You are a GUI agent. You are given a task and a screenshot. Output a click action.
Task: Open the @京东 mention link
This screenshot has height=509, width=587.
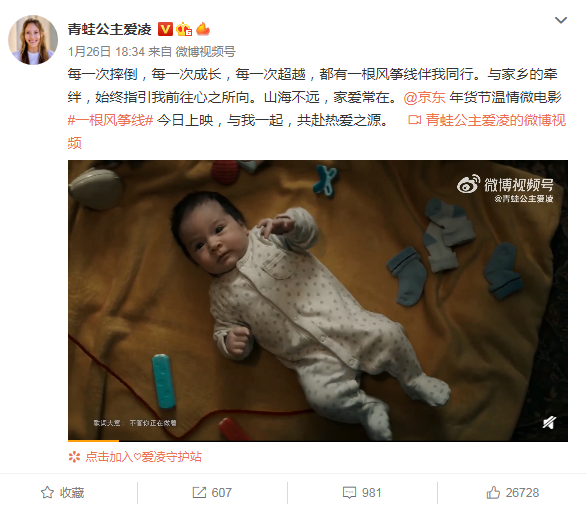[425, 97]
